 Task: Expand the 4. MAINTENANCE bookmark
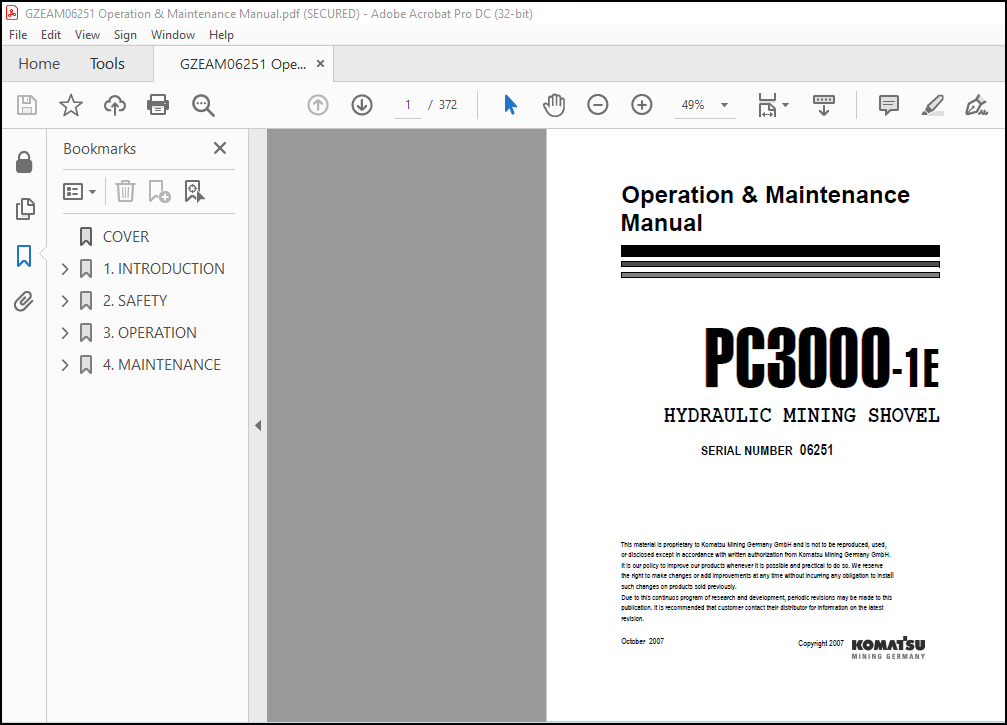(65, 365)
